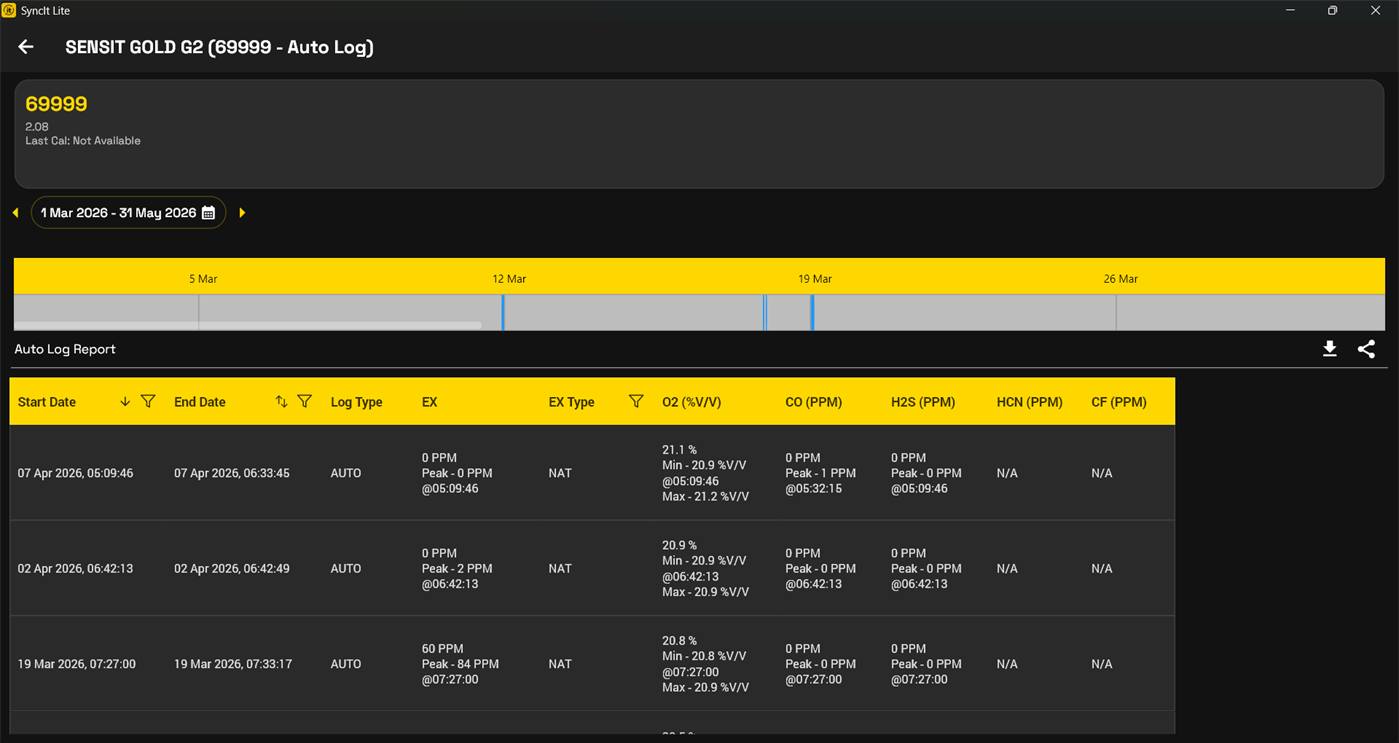Click the Log Type column header
The height and width of the screenshot is (743, 1399).
click(x=357, y=402)
